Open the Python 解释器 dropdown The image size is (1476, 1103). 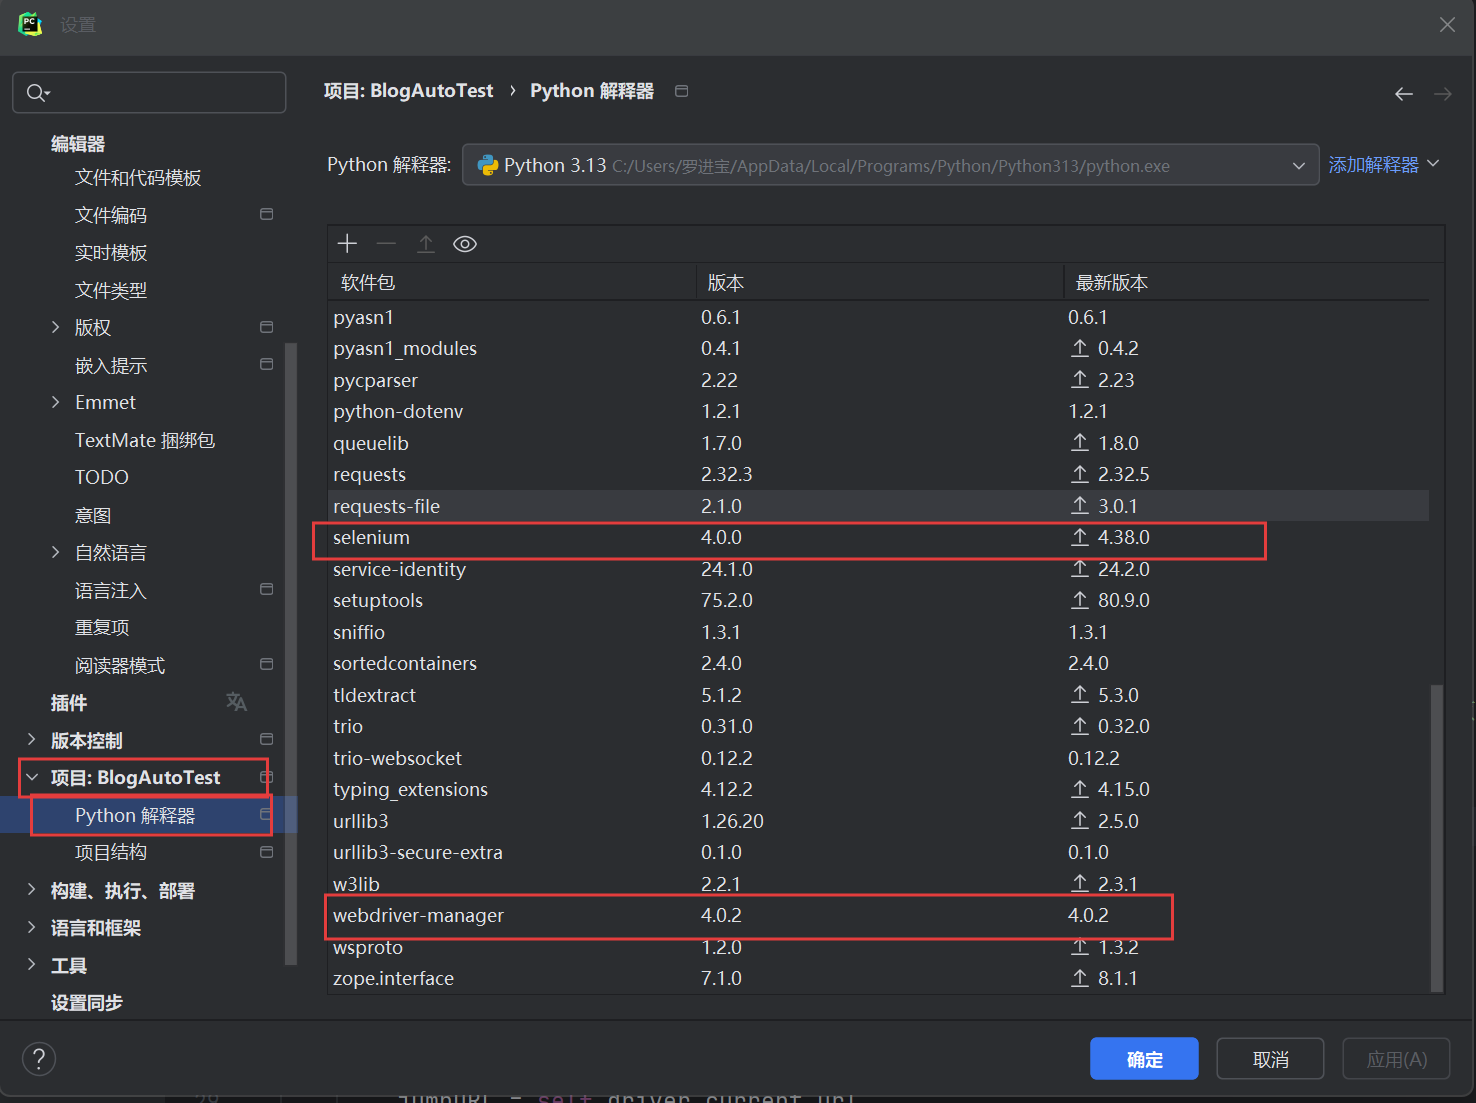click(x=890, y=165)
